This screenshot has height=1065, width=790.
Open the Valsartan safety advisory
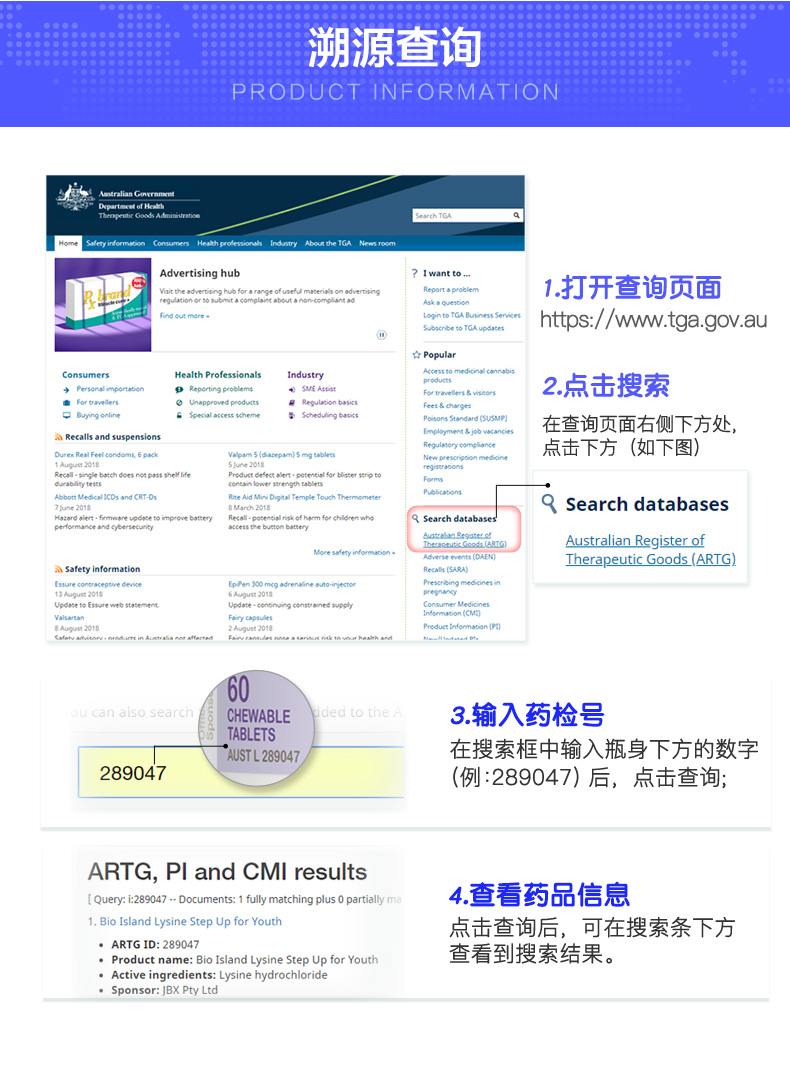(x=69, y=618)
